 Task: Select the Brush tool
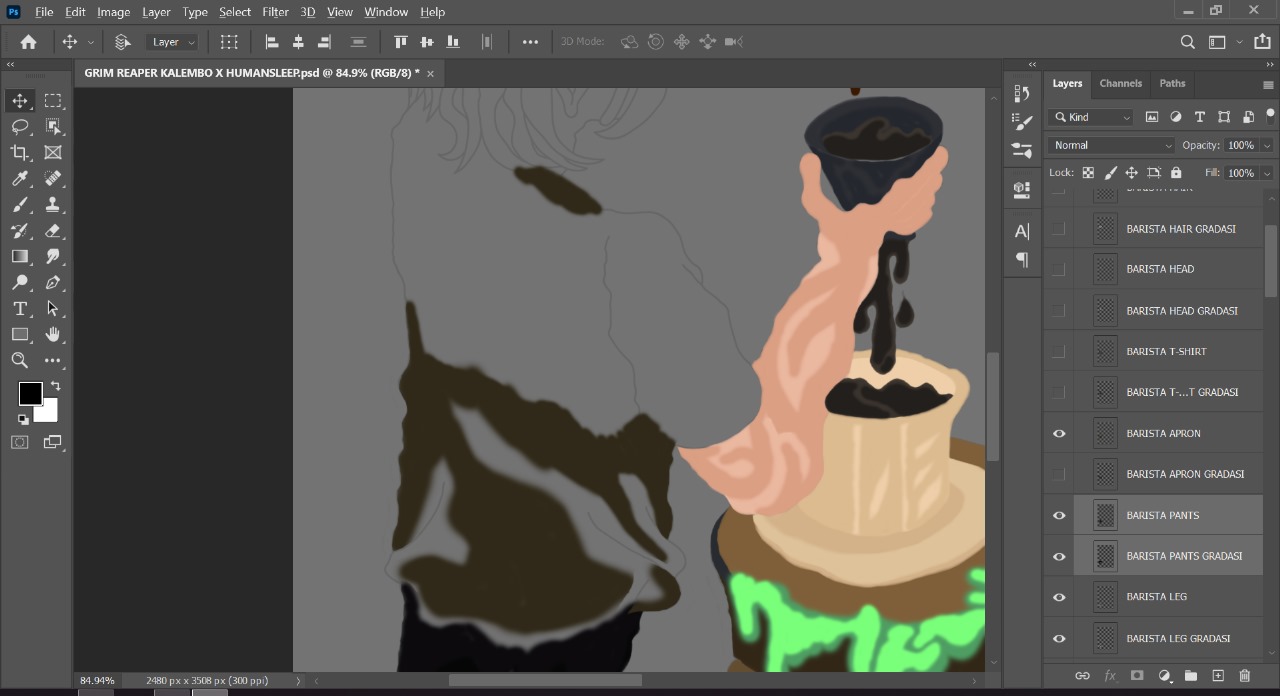[x=20, y=204]
